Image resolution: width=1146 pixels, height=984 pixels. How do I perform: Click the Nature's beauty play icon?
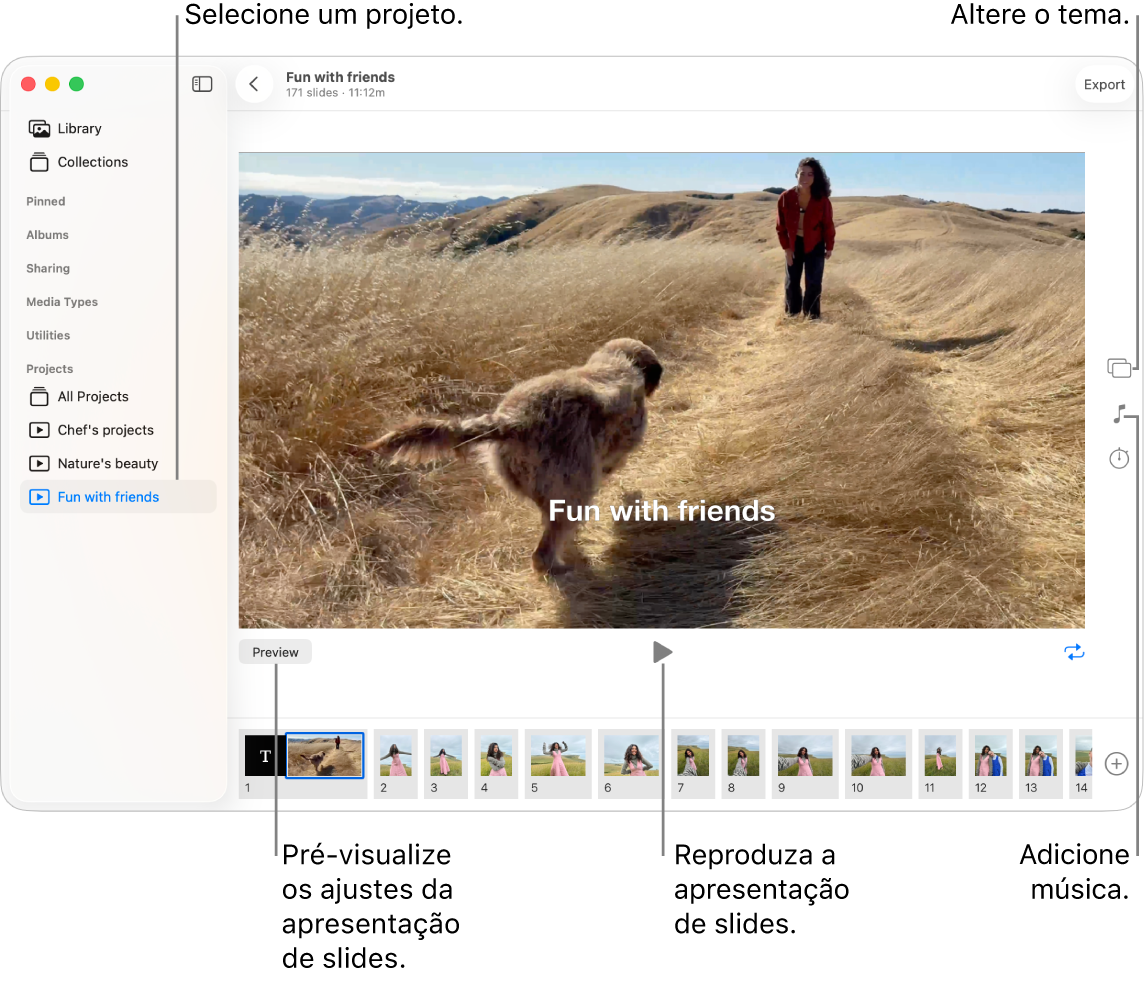click(39, 463)
